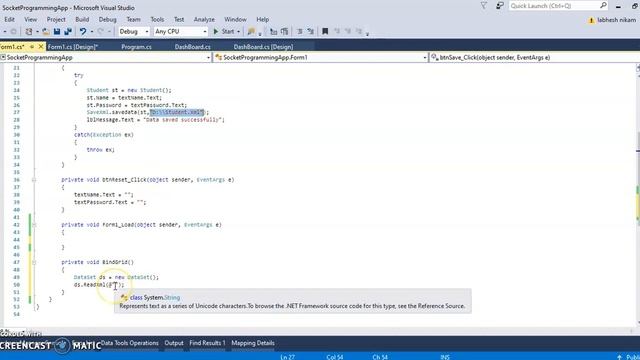Click the Quick Launch magnifier icon
This screenshot has width=640, height=360.
pos(603,5)
